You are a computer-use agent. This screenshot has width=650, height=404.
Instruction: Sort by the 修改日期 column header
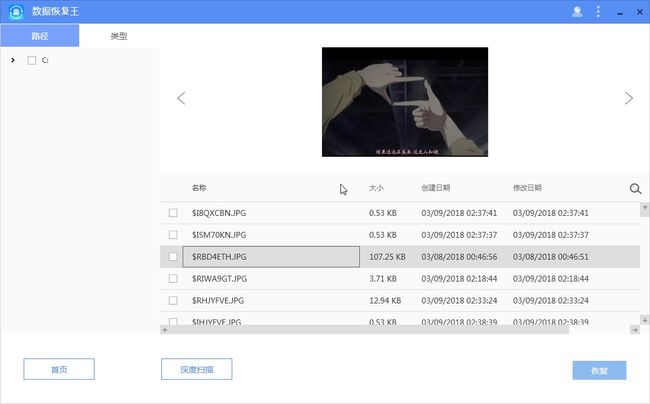click(x=527, y=188)
